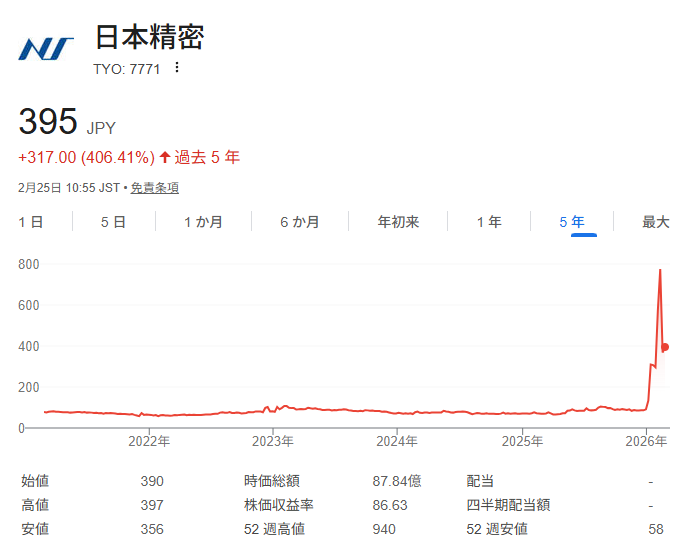Switch to the 5日 chart range
Screen dimensions: 678x558
[x=113, y=222]
